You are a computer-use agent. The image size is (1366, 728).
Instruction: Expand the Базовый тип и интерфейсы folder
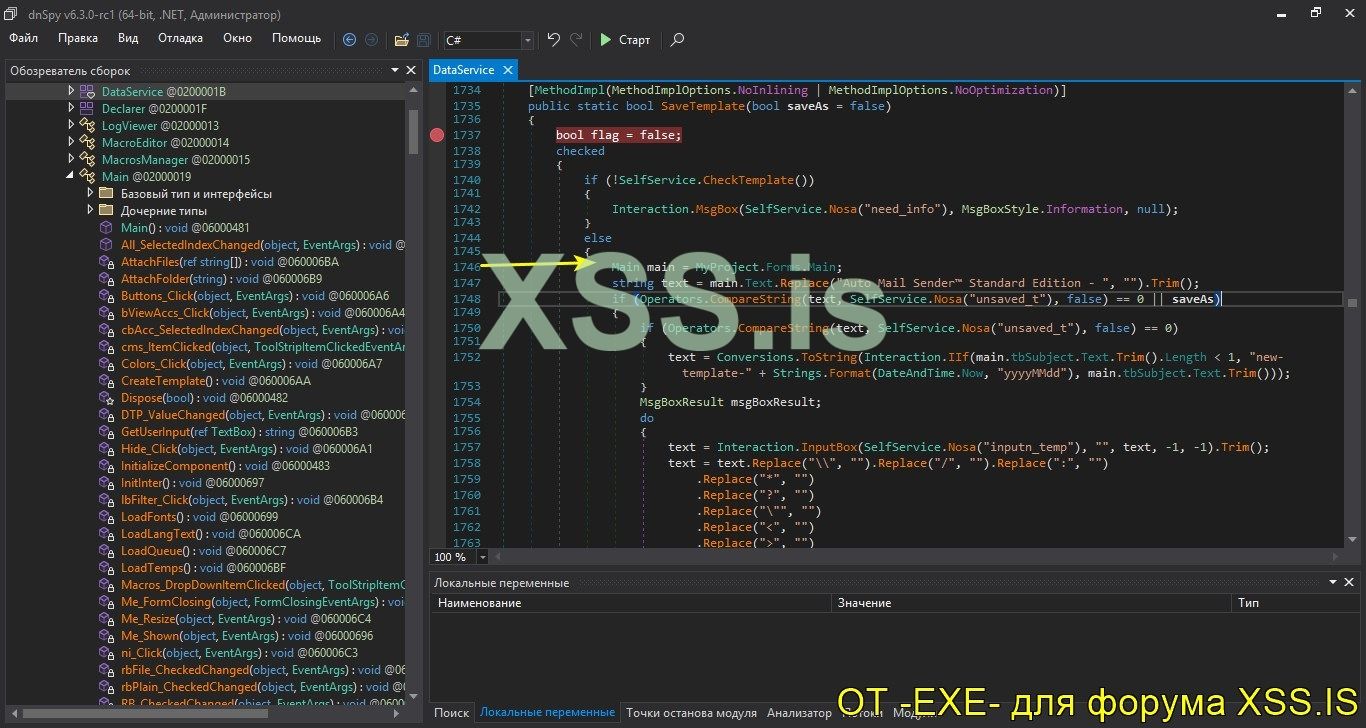pos(90,193)
